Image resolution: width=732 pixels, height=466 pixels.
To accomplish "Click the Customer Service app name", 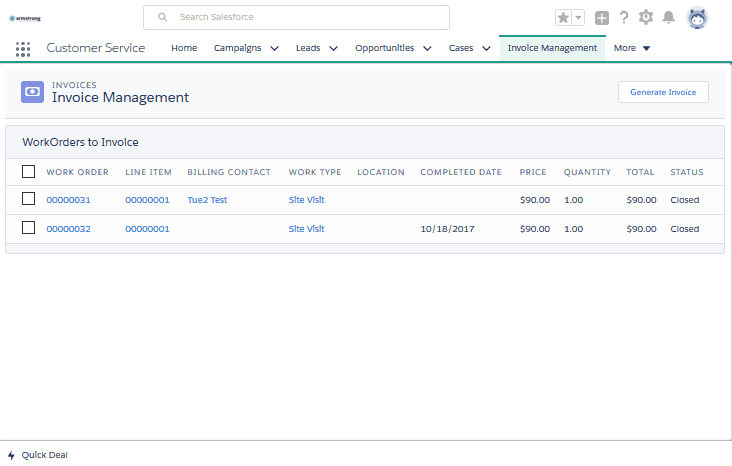I will pyautogui.click(x=96, y=48).
